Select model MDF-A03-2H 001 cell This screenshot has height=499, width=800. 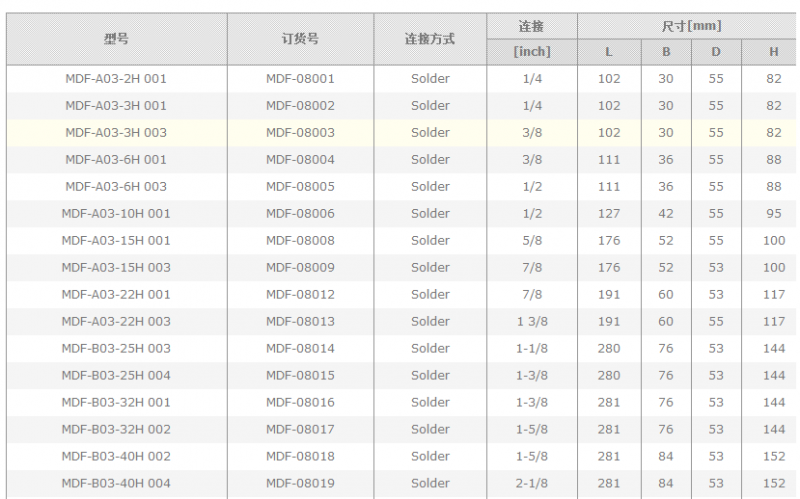116,78
